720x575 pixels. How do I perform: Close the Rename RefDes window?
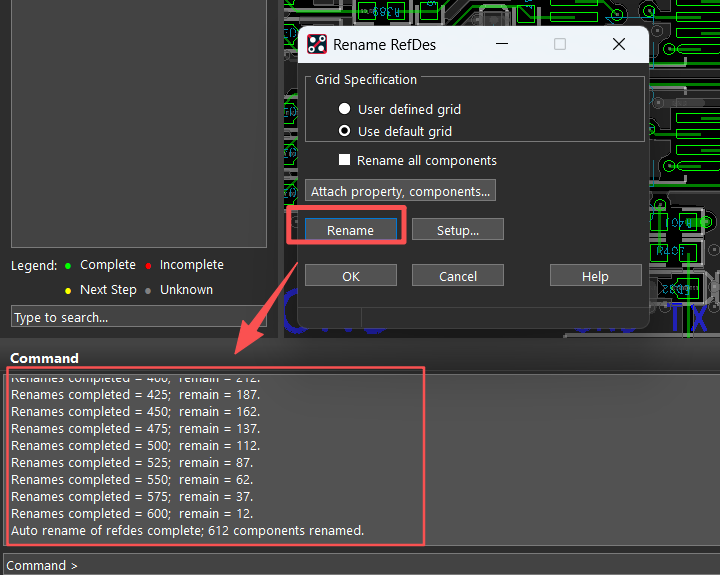619,44
